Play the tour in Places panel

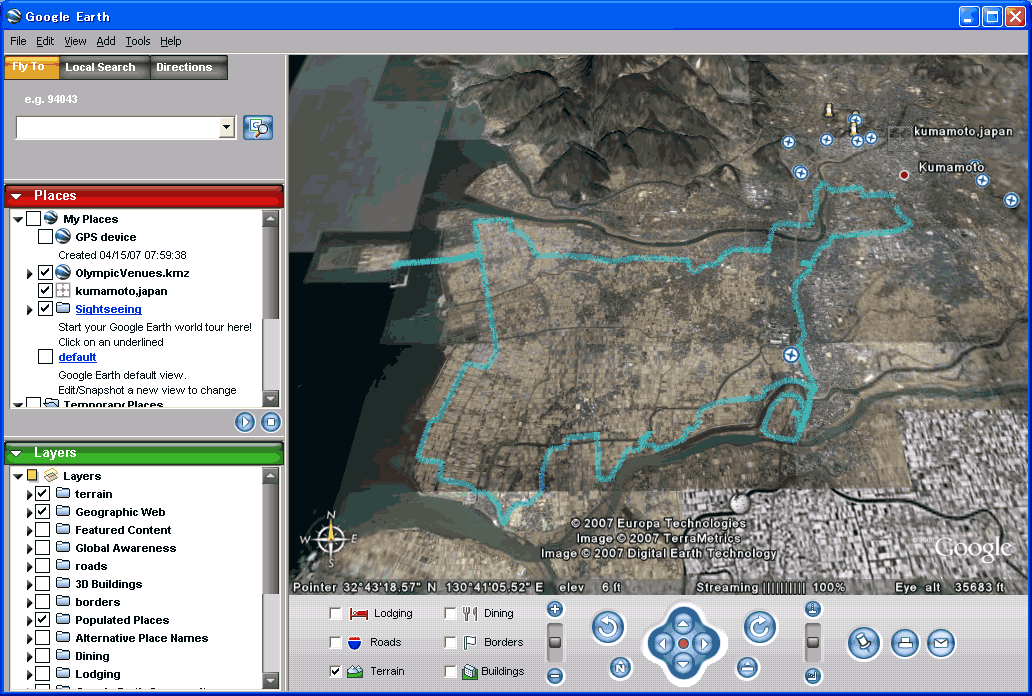click(x=245, y=421)
